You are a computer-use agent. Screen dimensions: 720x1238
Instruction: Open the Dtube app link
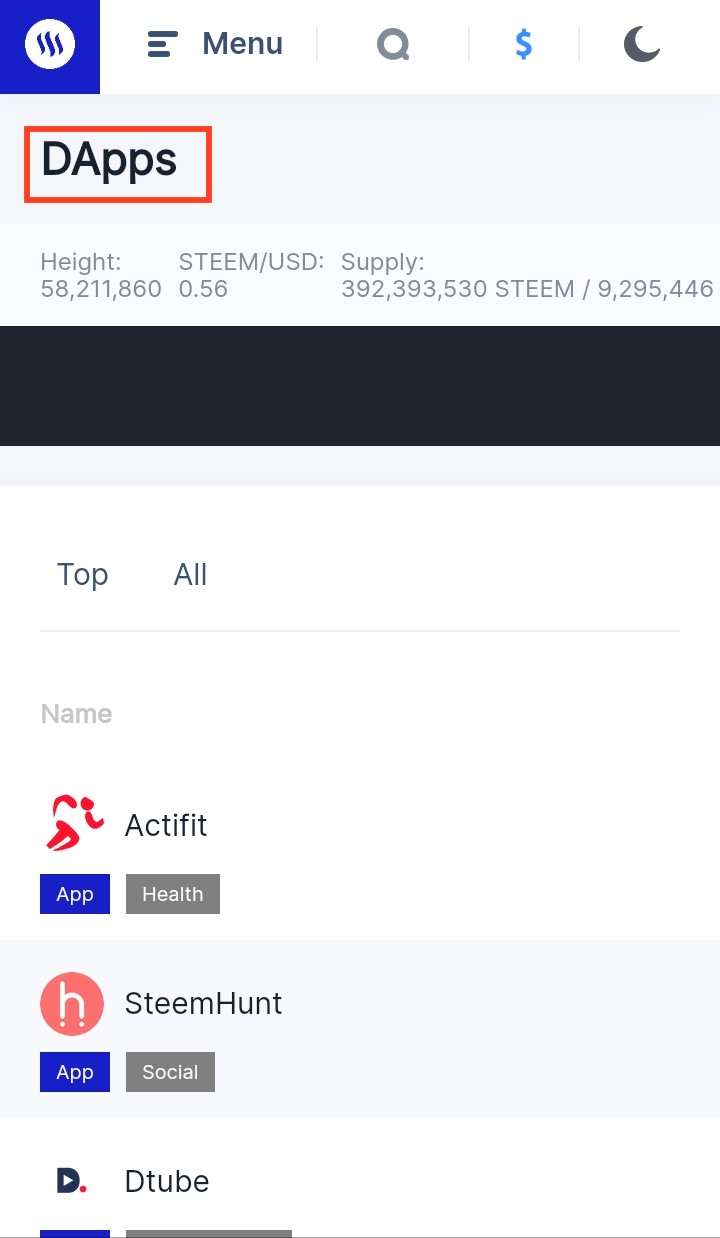[167, 1181]
